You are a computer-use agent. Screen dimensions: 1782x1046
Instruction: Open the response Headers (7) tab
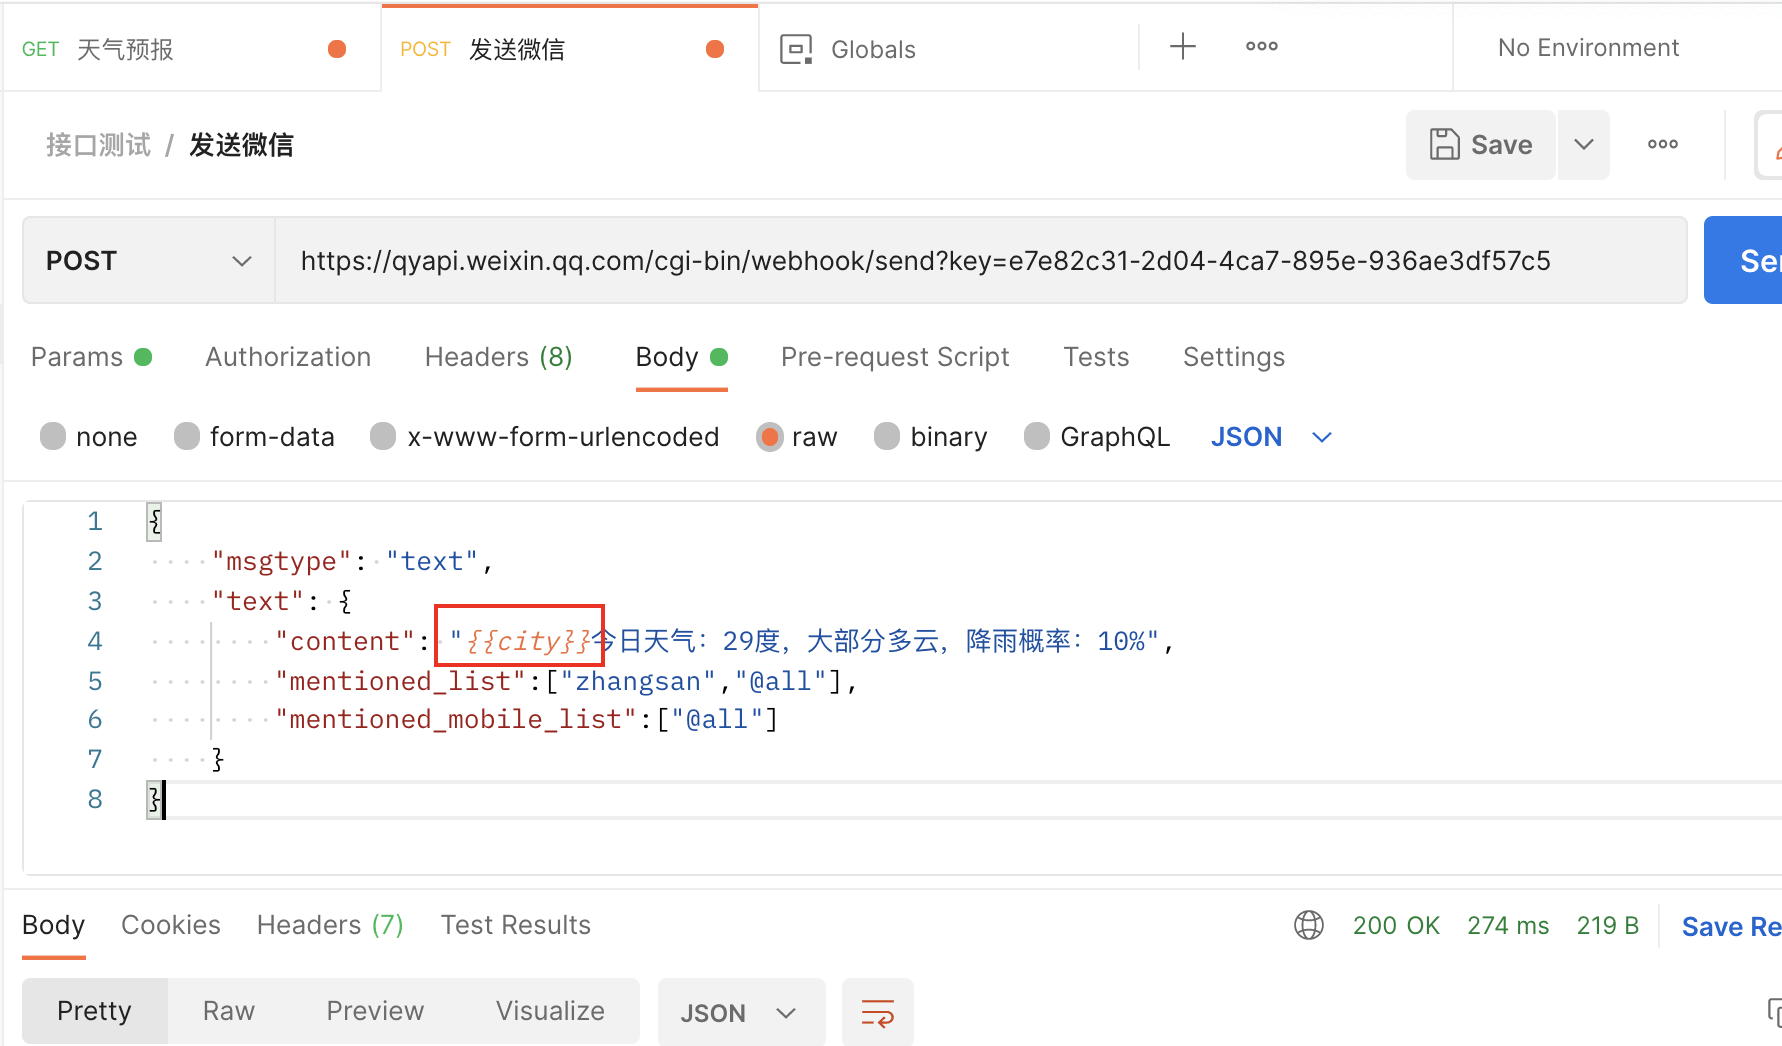pyautogui.click(x=330, y=925)
